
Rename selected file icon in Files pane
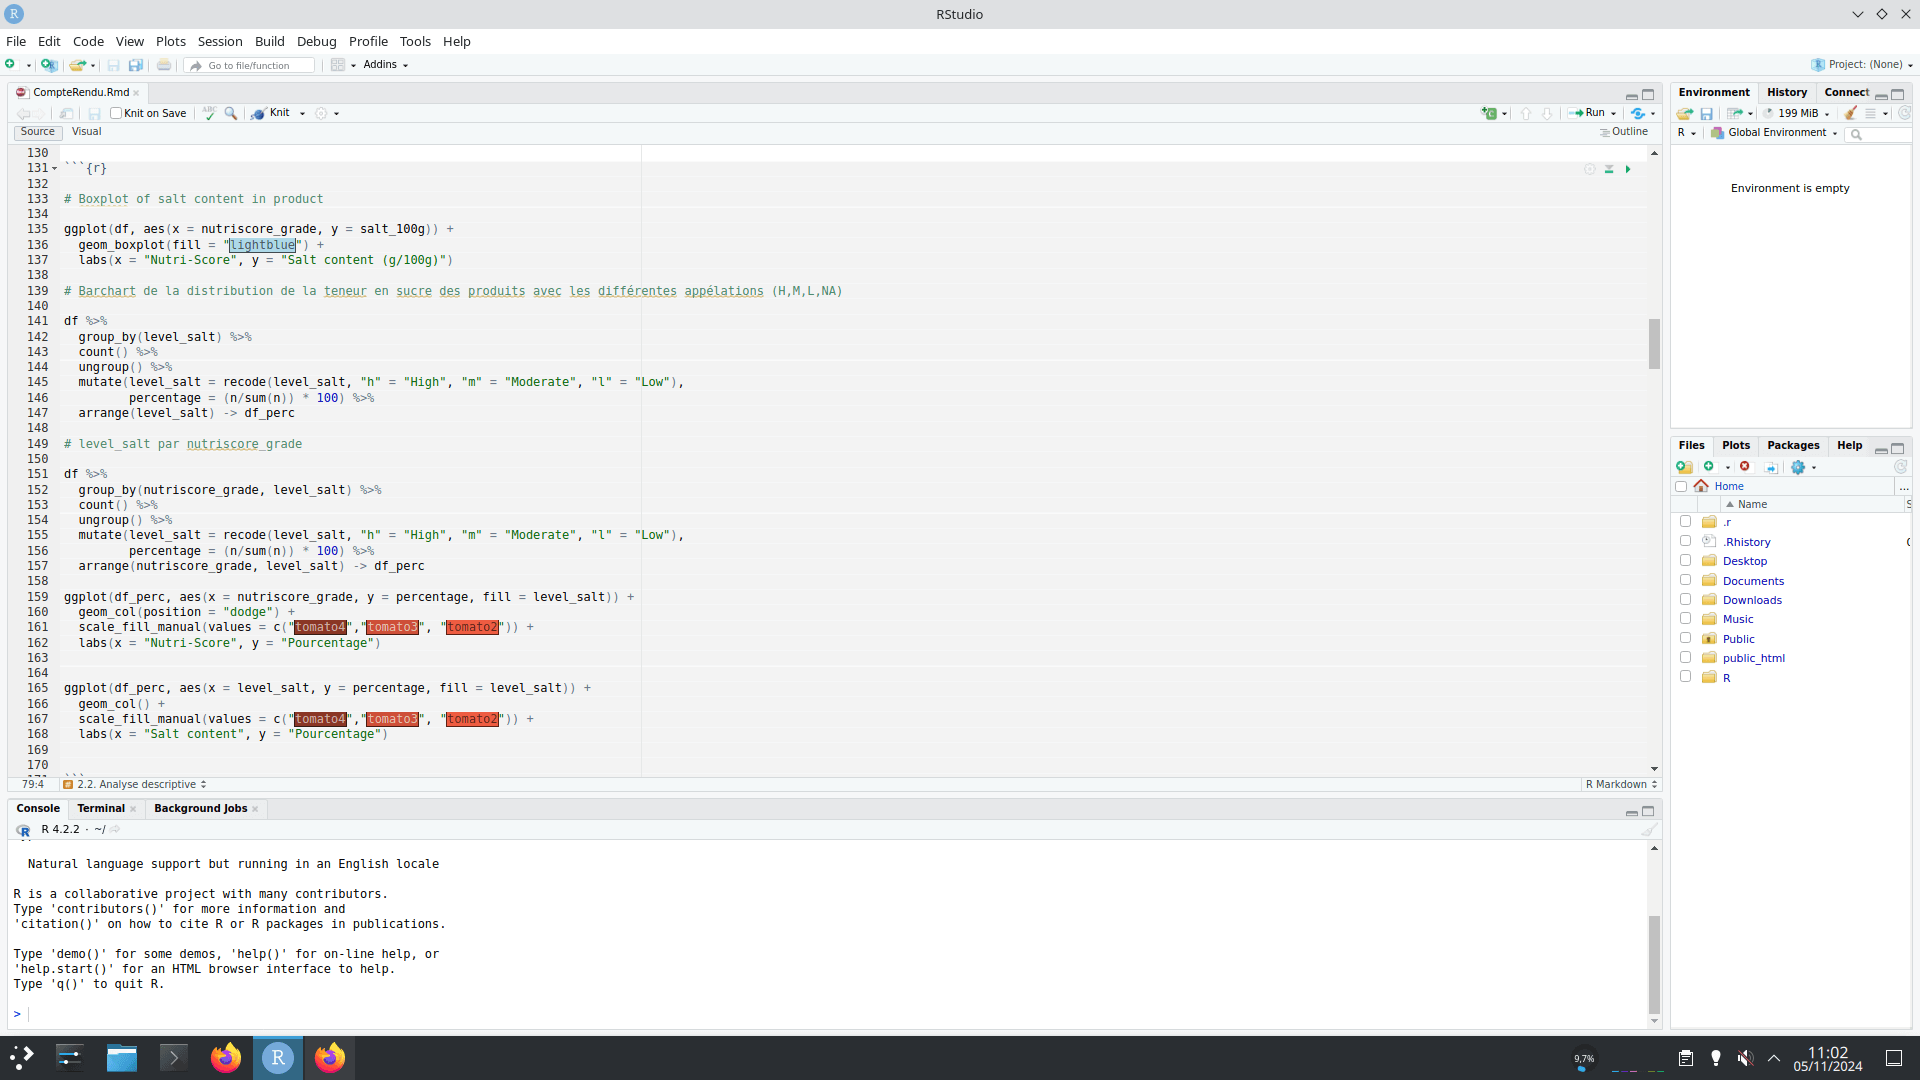[x=1771, y=467]
